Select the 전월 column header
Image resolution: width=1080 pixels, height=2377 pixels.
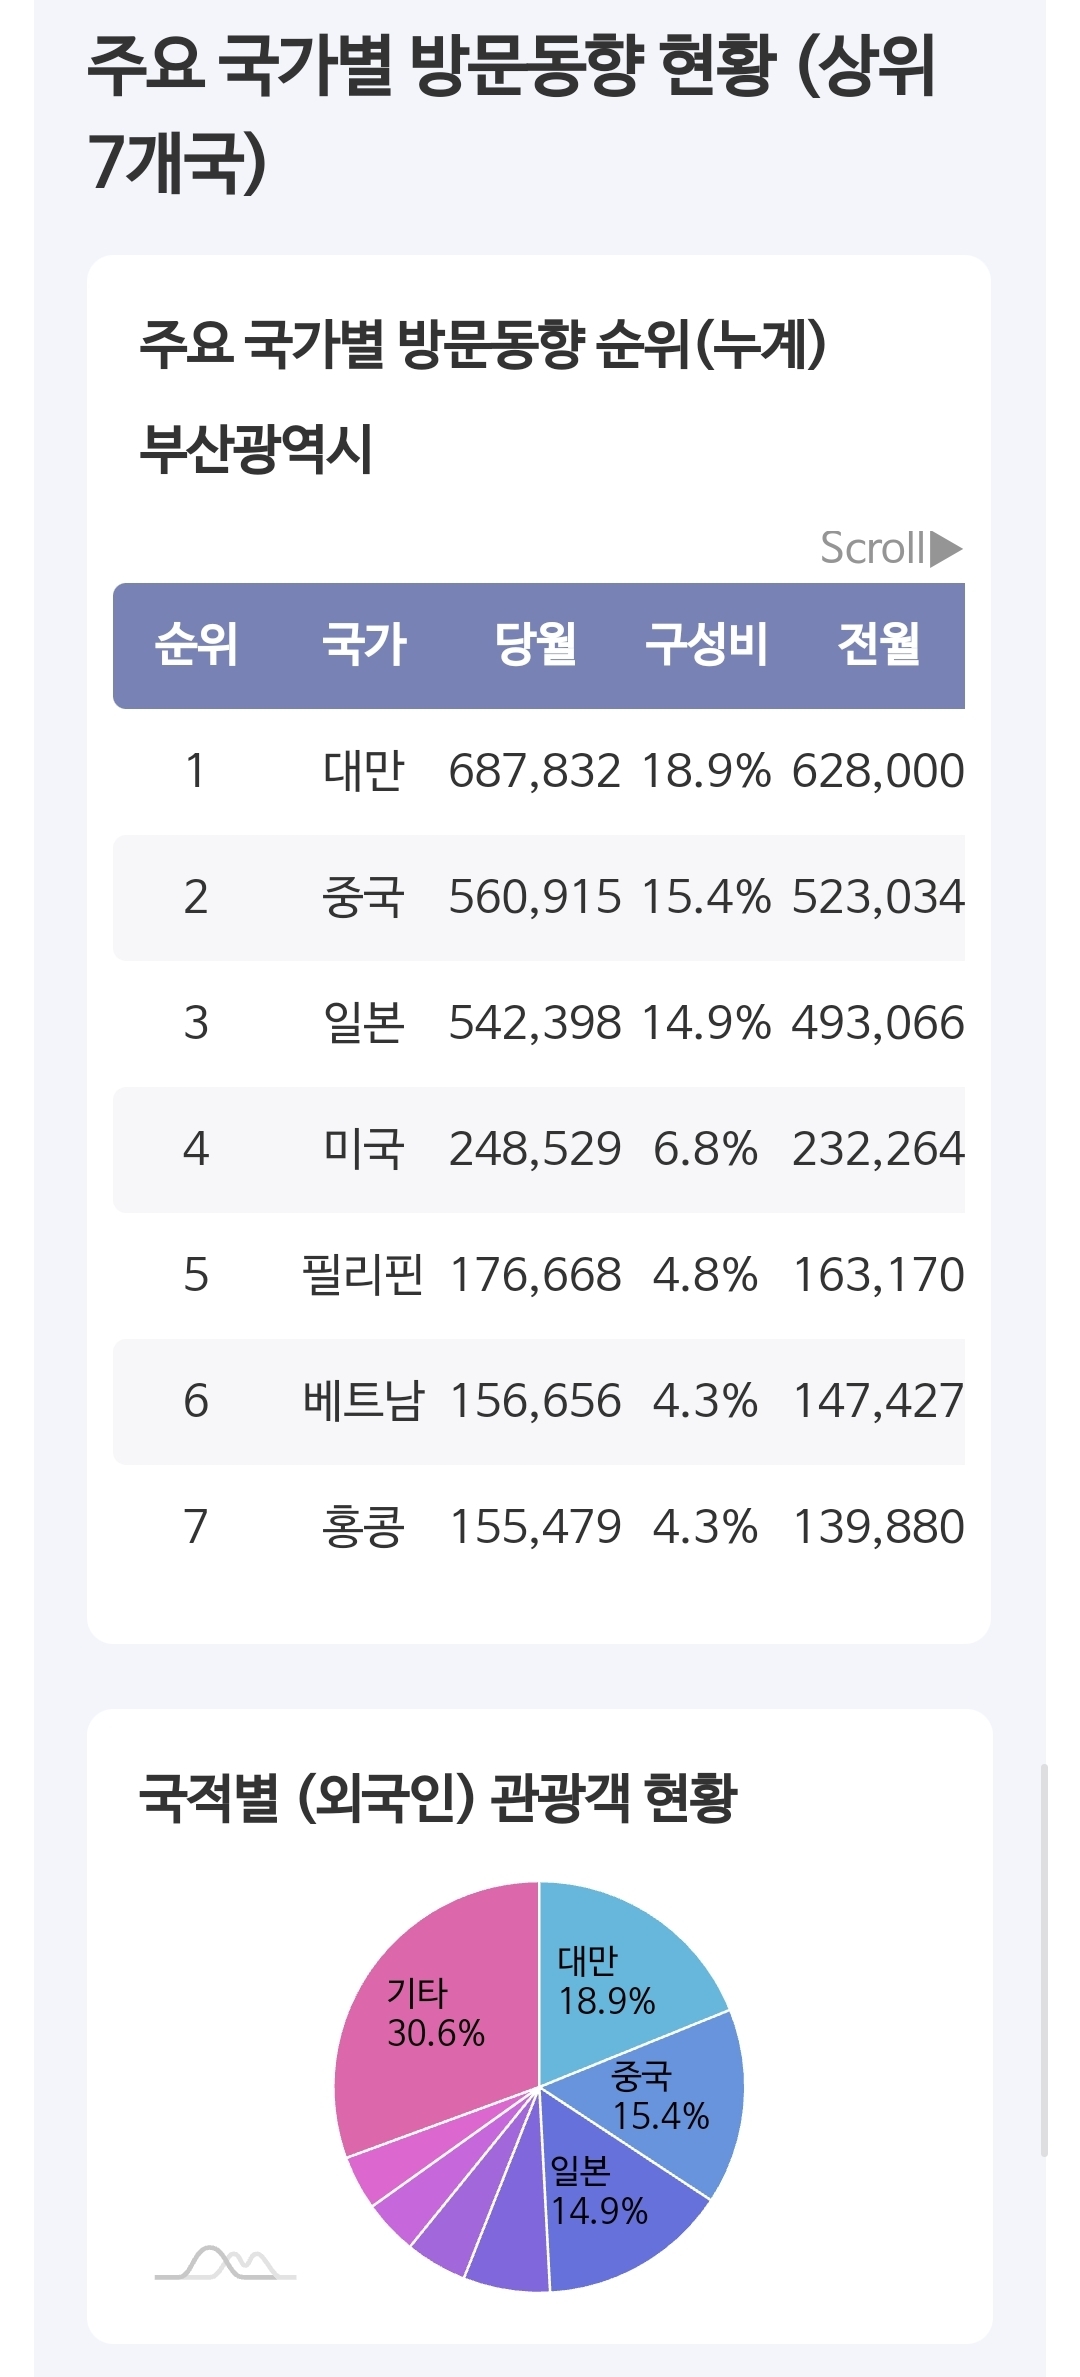(x=878, y=645)
